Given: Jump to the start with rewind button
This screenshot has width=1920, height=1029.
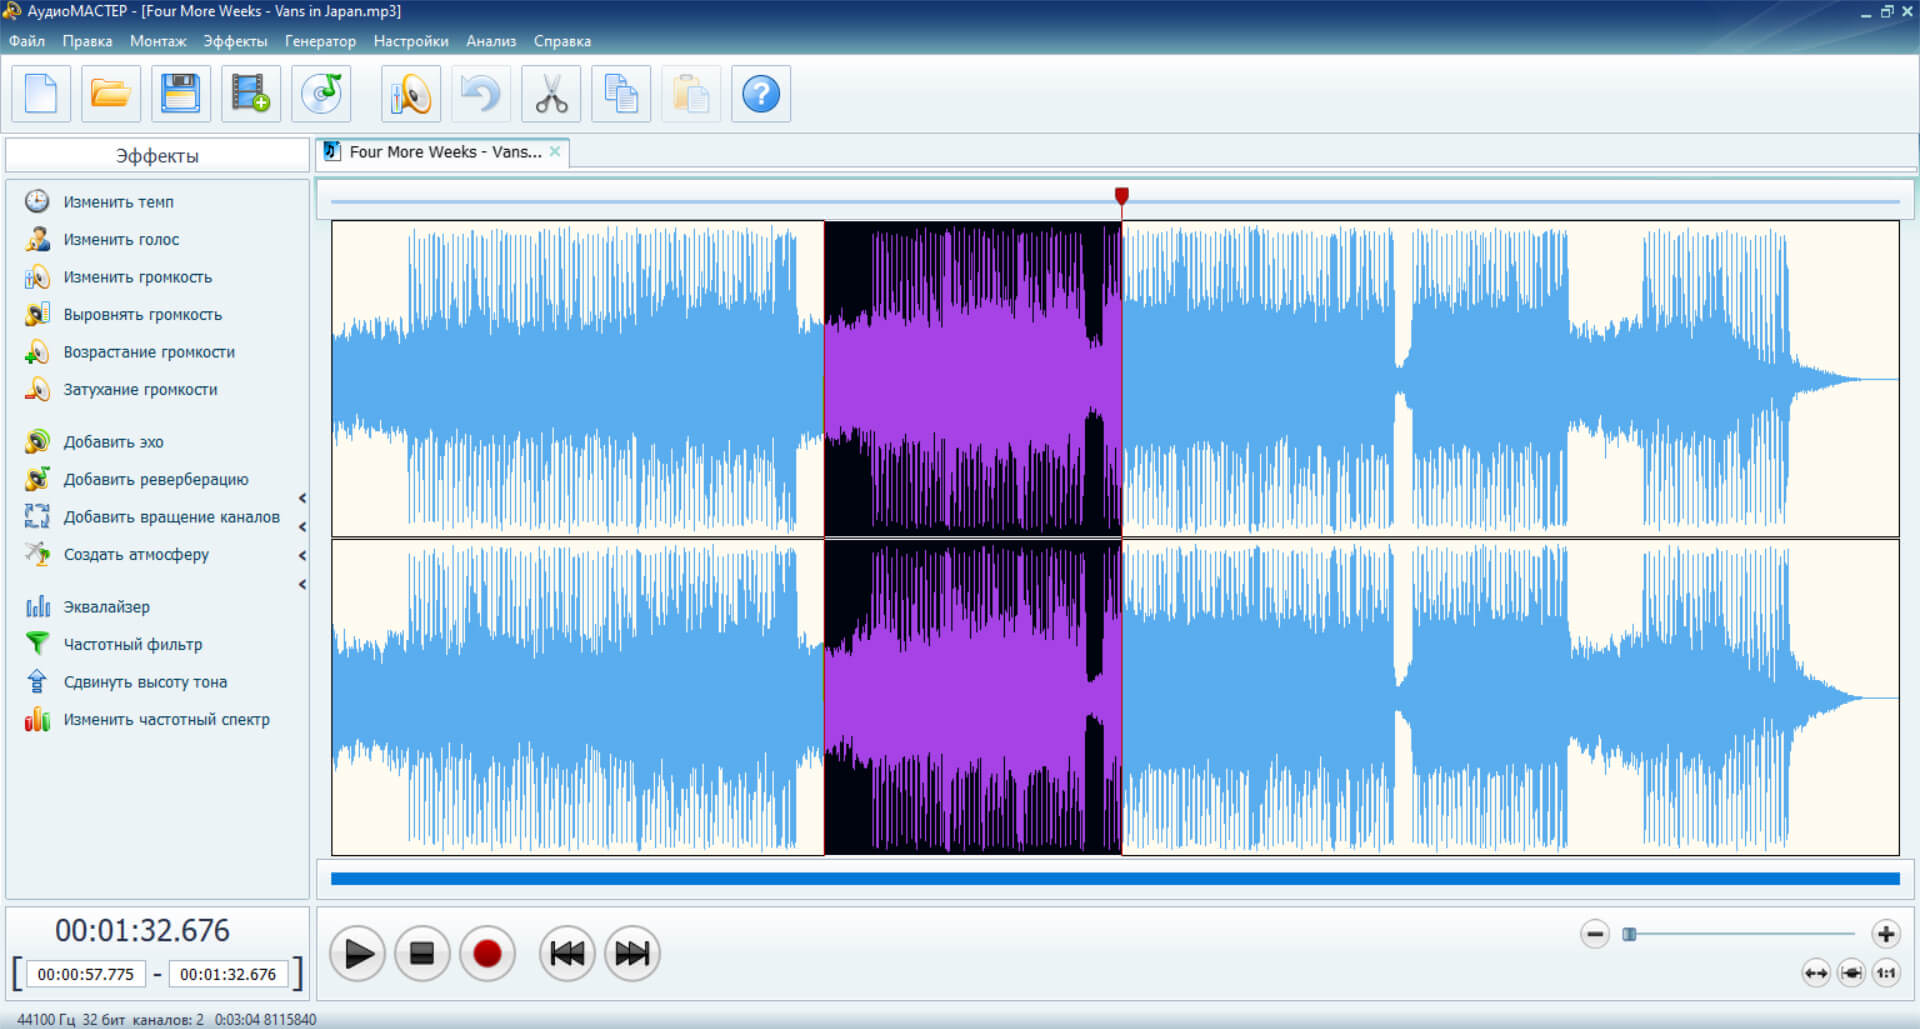Looking at the screenshot, I should coord(567,954).
